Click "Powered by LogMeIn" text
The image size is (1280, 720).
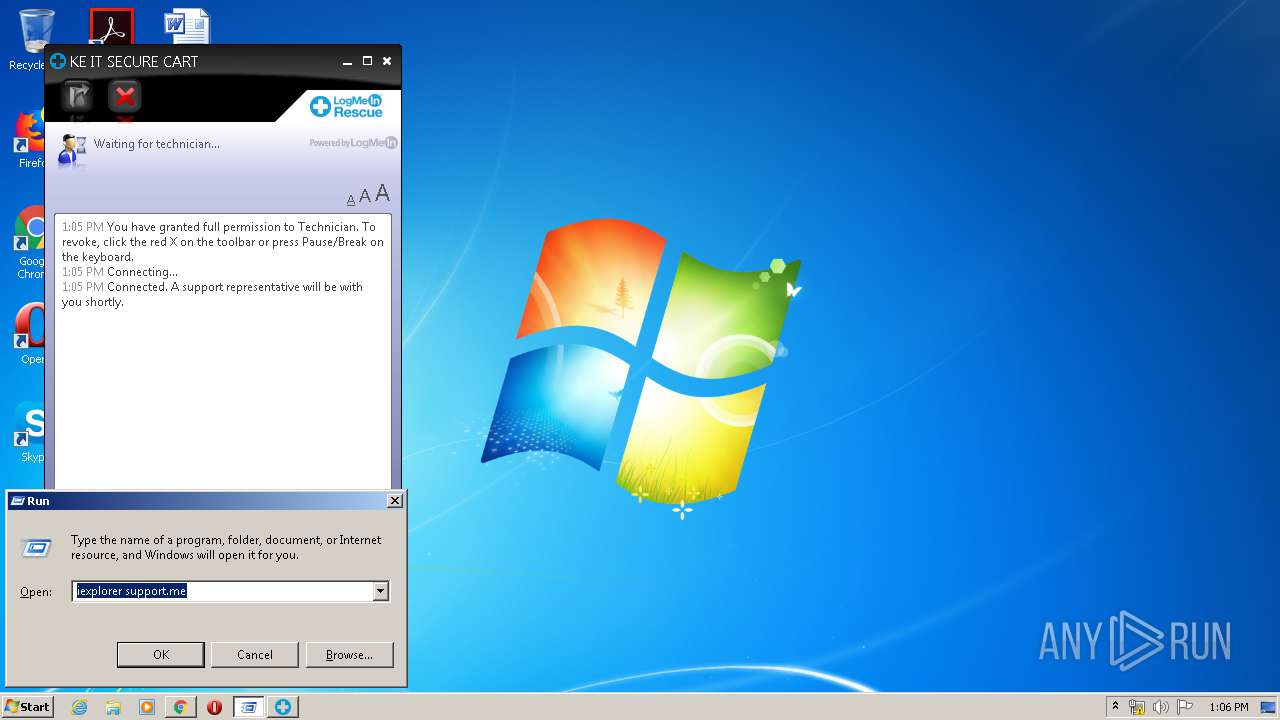pyautogui.click(x=353, y=143)
